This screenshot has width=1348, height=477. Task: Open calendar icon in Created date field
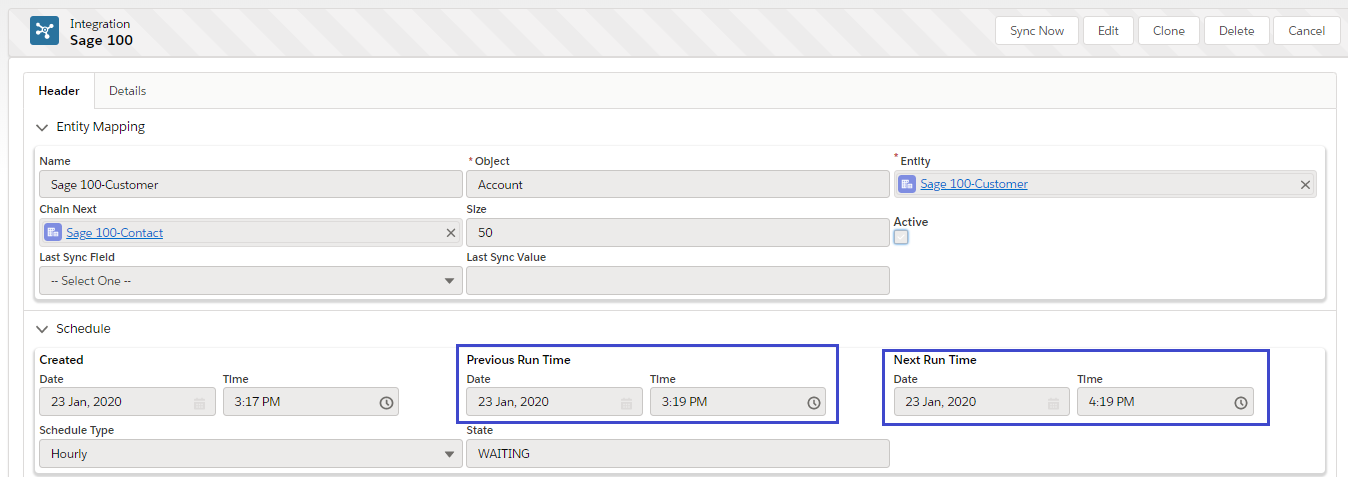(199, 403)
